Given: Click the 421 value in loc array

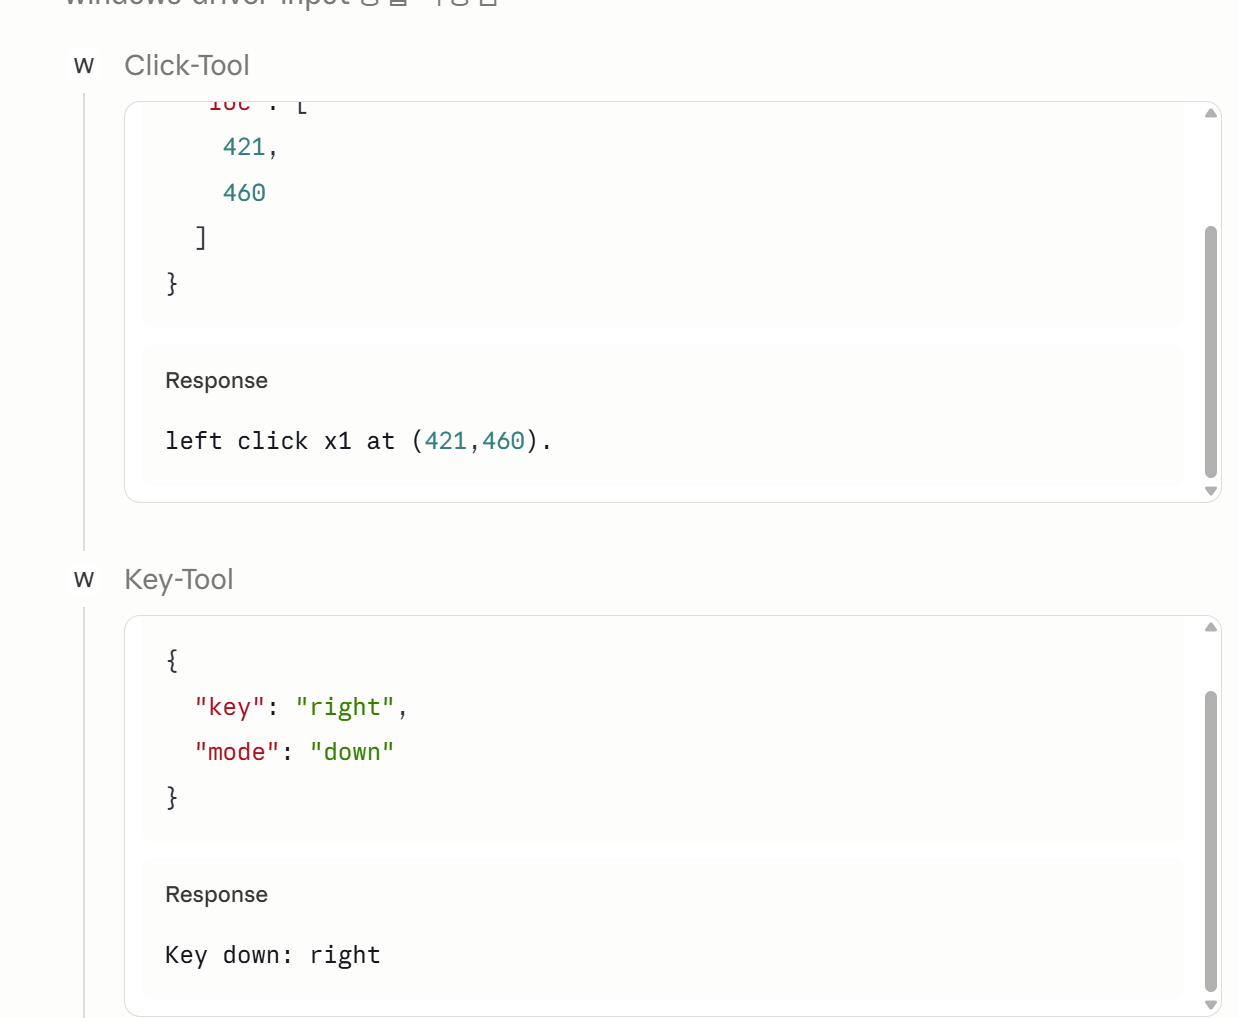Looking at the screenshot, I should pos(244,147).
